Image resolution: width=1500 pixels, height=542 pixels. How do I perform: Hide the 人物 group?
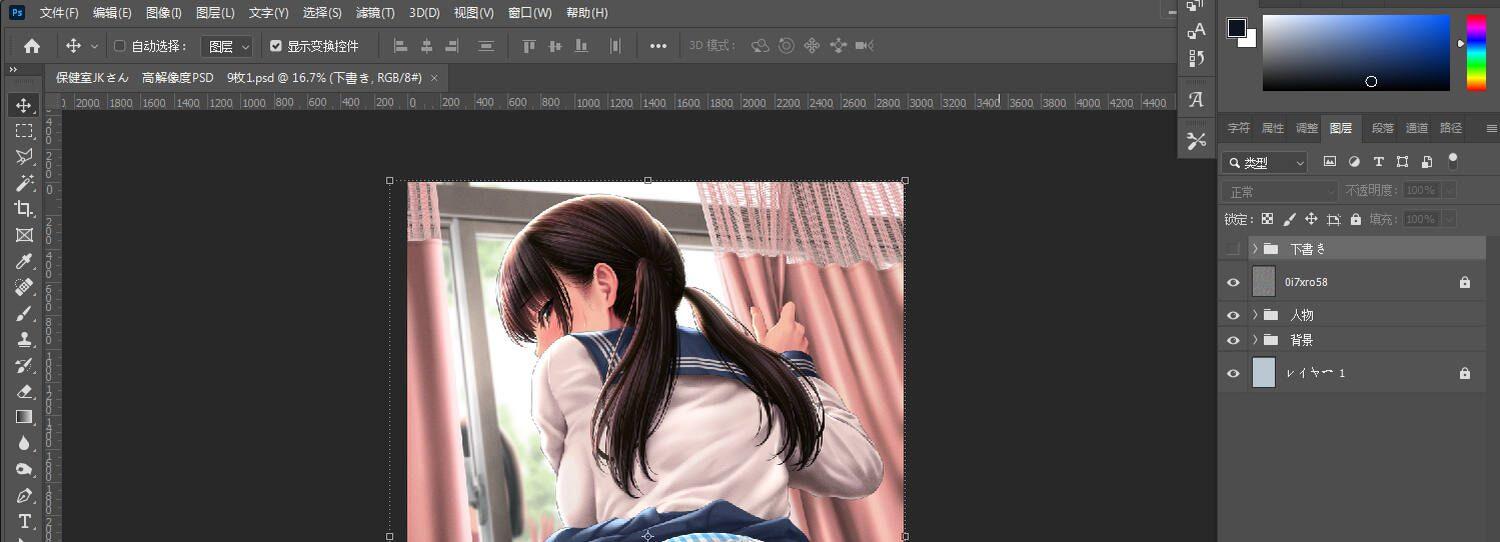[1233, 315]
